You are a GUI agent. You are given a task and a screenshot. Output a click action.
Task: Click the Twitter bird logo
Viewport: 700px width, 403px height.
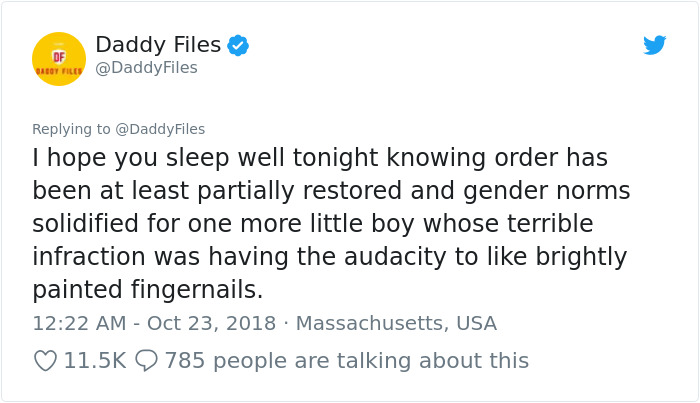coord(654,45)
